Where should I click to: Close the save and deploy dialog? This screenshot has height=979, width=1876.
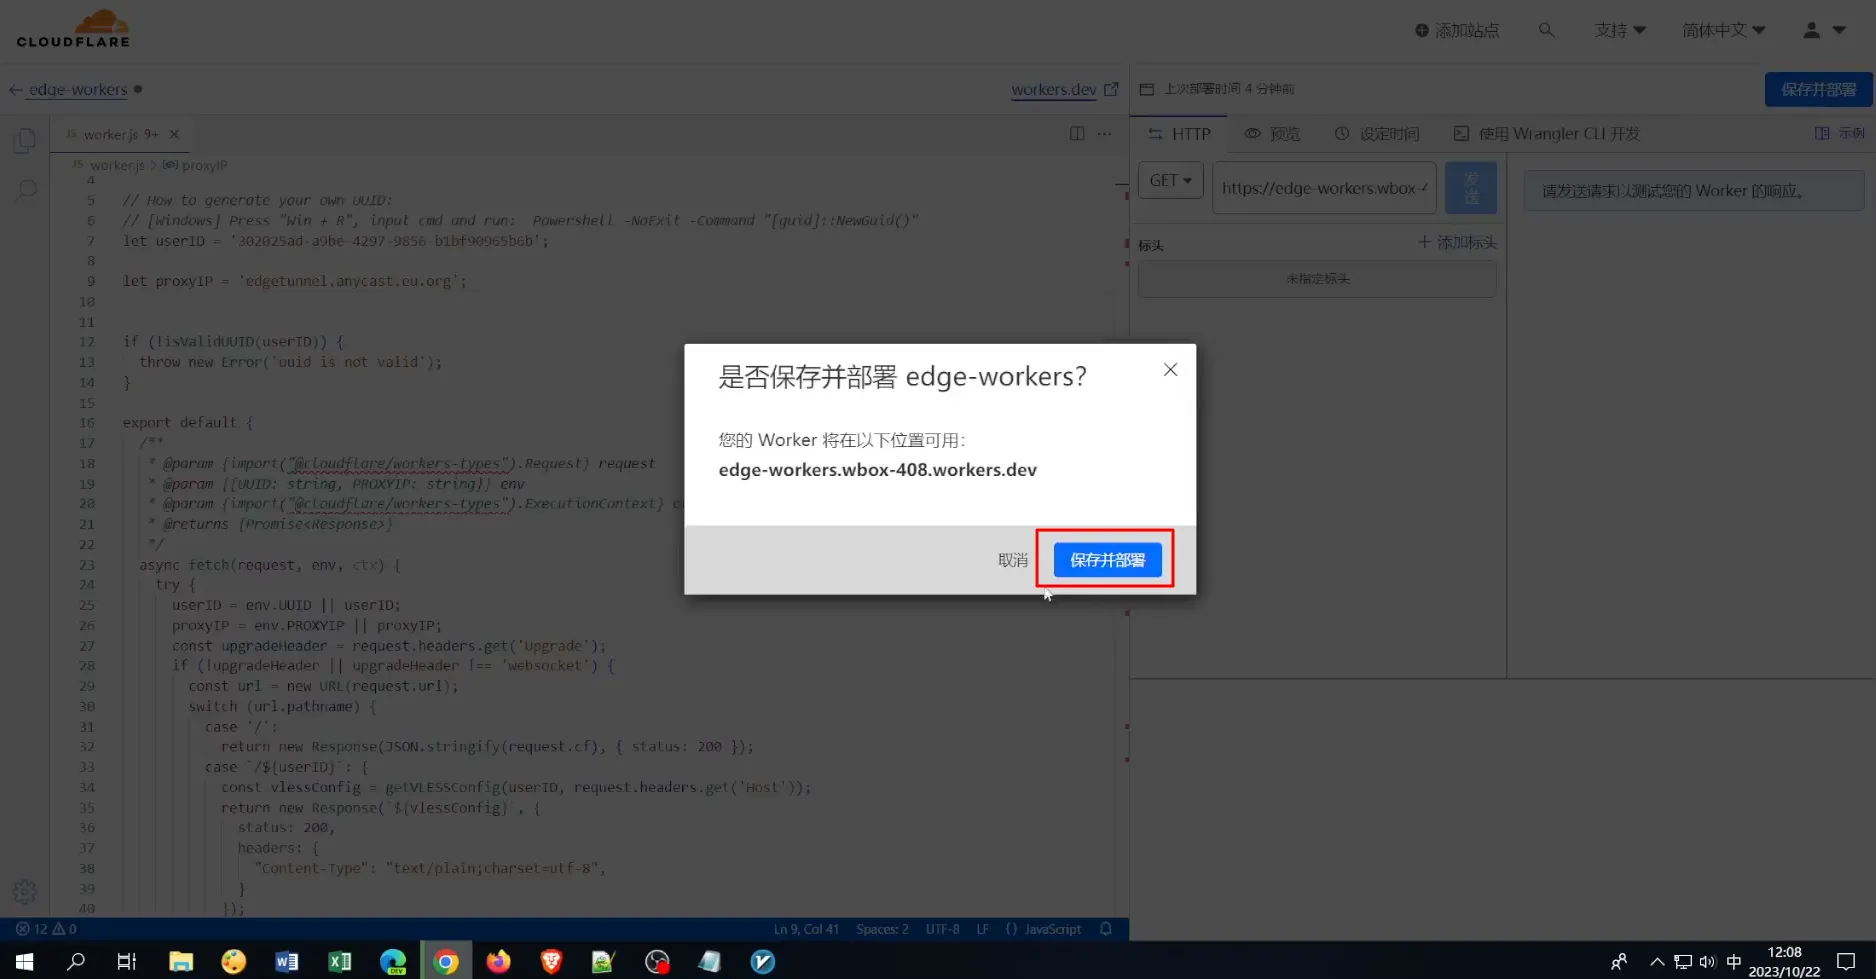tap(1170, 370)
